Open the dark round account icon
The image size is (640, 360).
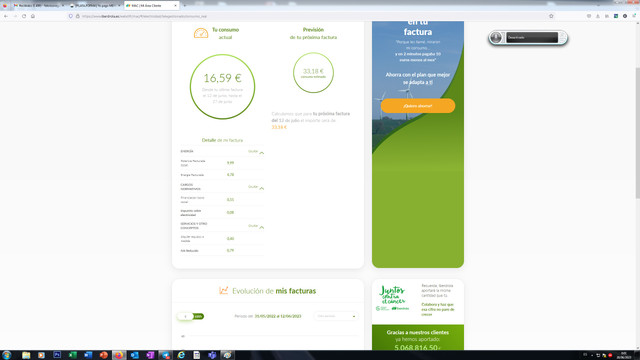625,16
